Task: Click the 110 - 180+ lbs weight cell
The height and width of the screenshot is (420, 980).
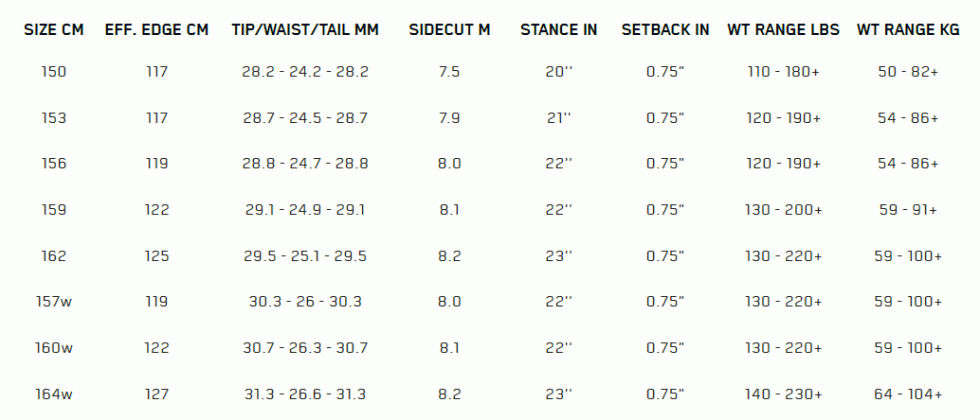Action: [x=783, y=72]
